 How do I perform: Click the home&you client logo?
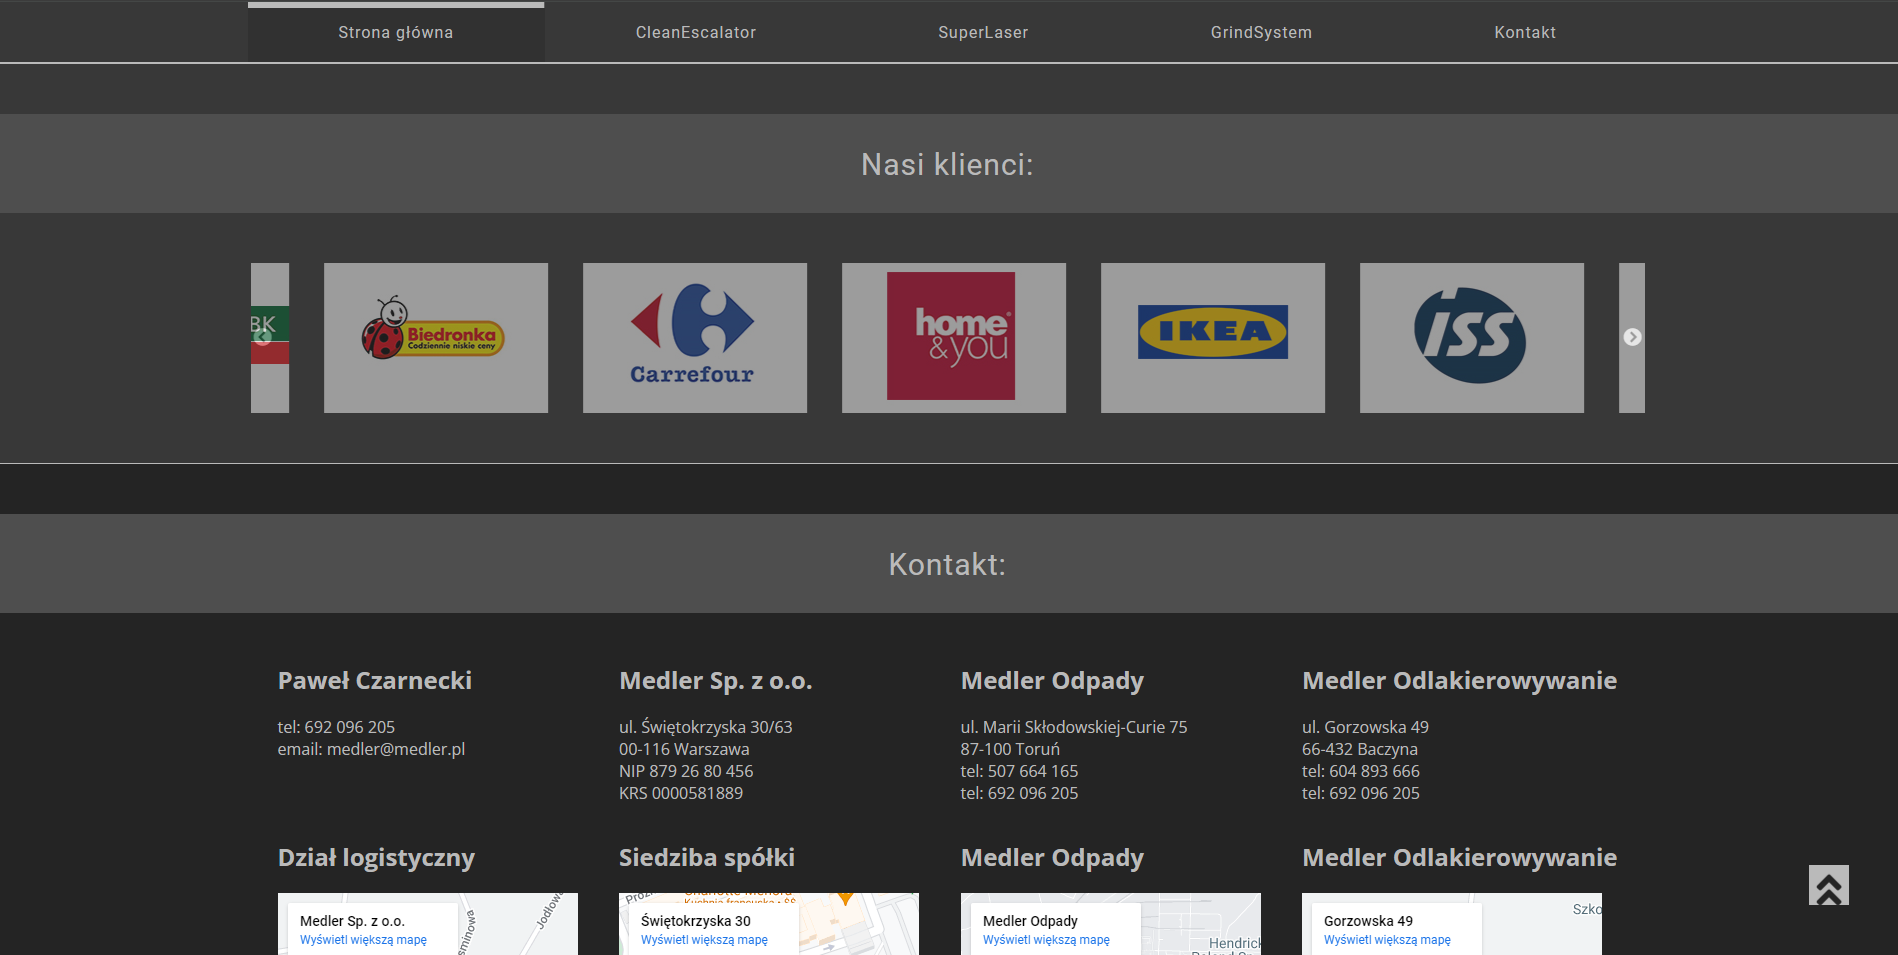(953, 338)
